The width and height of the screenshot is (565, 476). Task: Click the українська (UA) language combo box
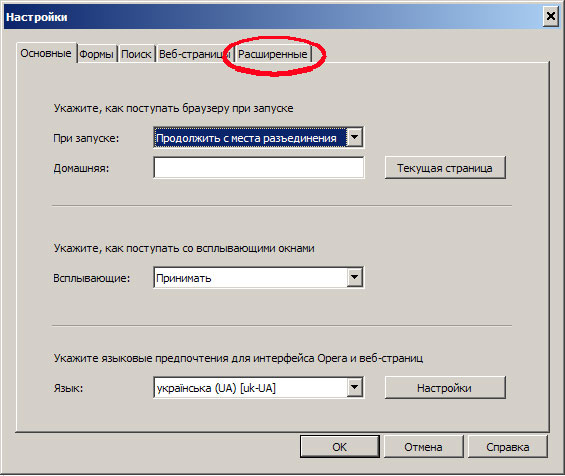point(258,388)
